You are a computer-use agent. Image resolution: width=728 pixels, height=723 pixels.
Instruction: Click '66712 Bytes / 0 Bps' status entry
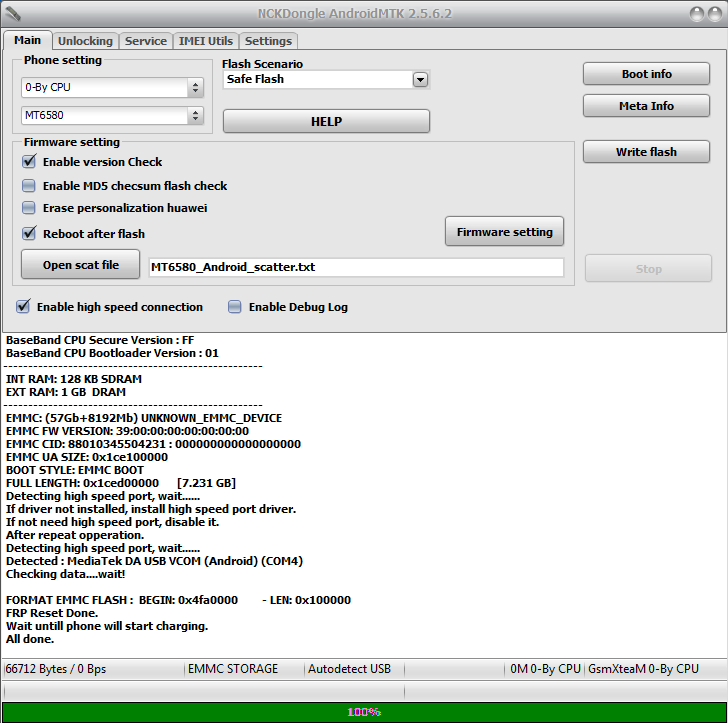pyautogui.click(x=56, y=669)
